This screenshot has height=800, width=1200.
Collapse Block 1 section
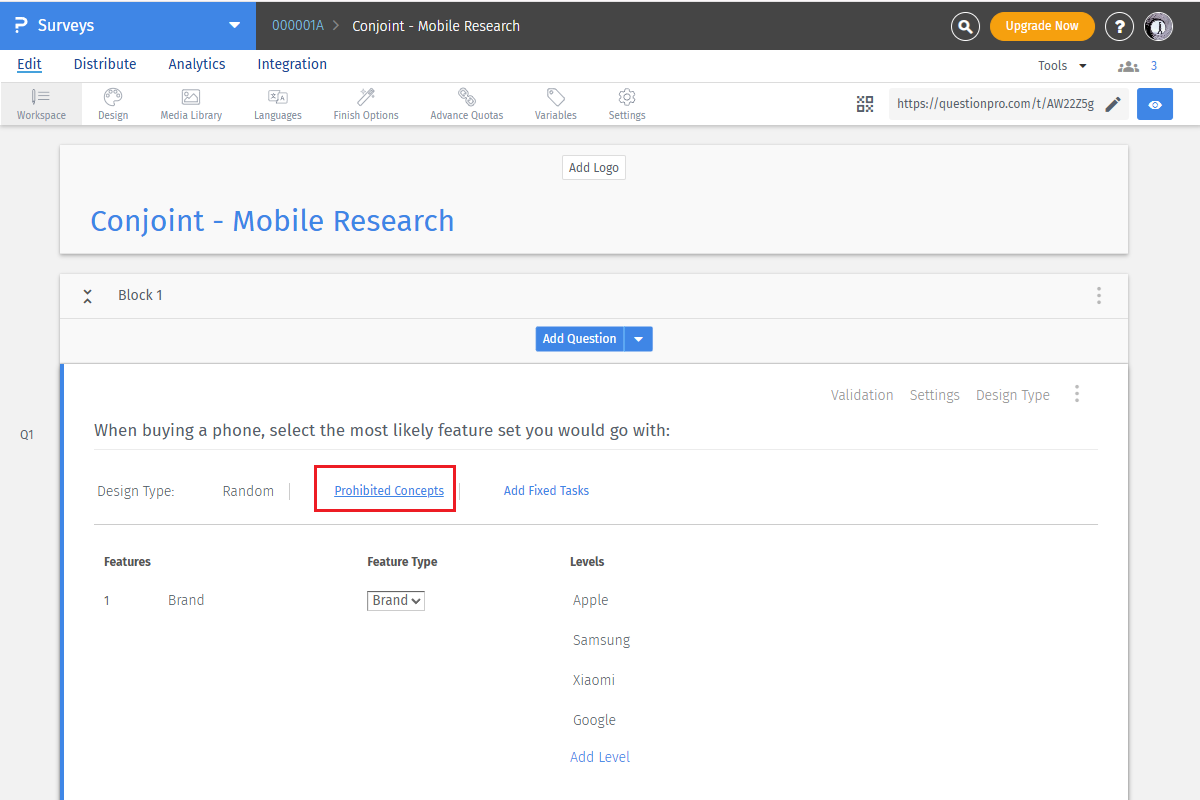tap(88, 296)
